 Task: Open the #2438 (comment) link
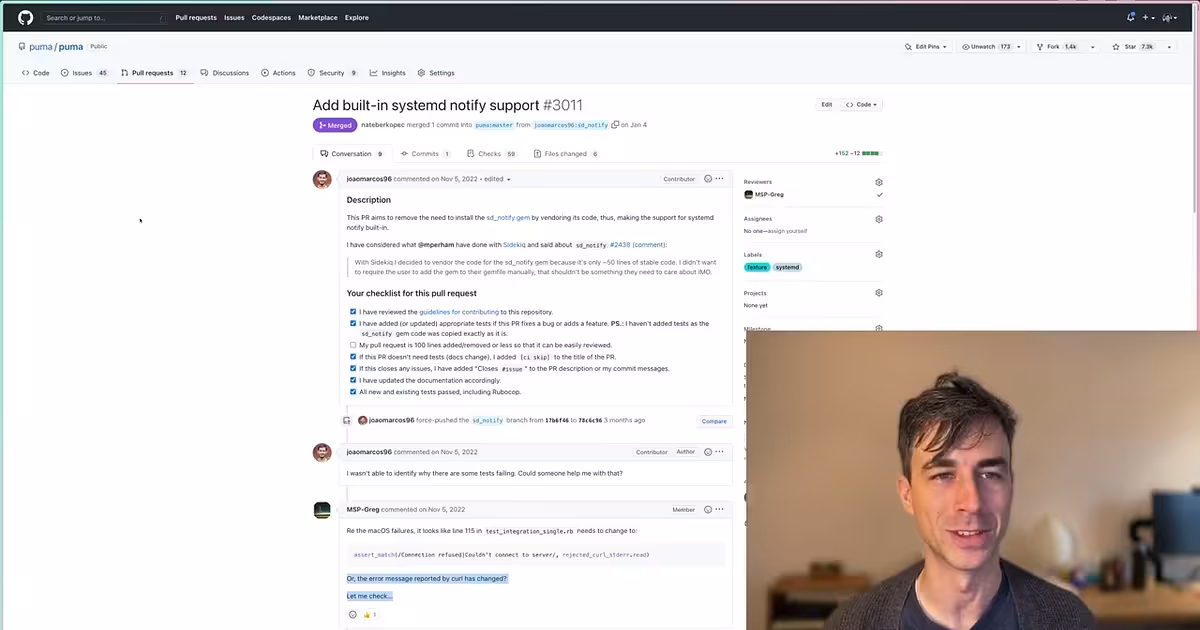pos(638,244)
